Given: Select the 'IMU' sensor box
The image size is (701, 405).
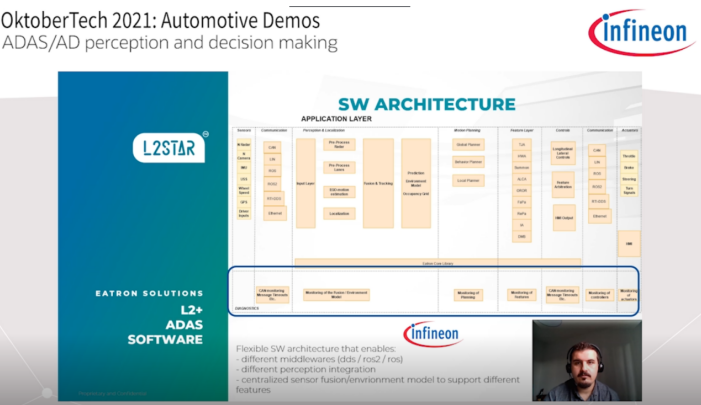Looking at the screenshot, I should click(244, 168).
